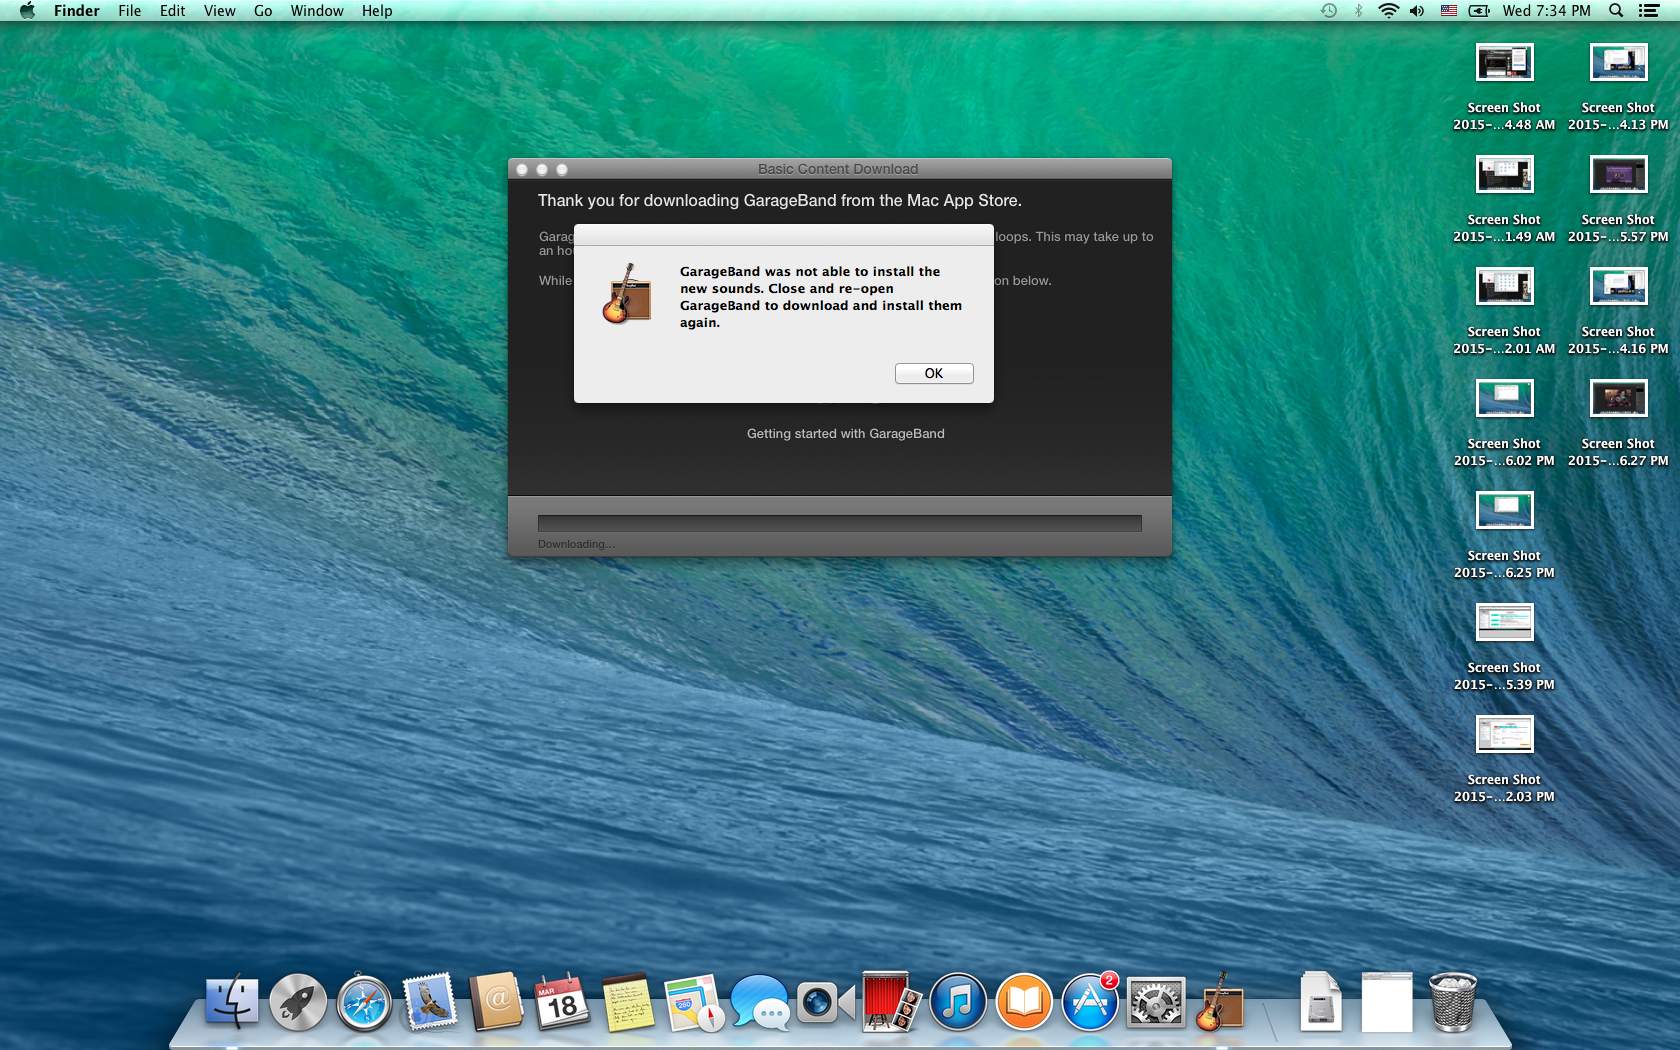Screen dimensions: 1680x1050
Task: Open GarageBand from the Dock
Action: 1220,1002
